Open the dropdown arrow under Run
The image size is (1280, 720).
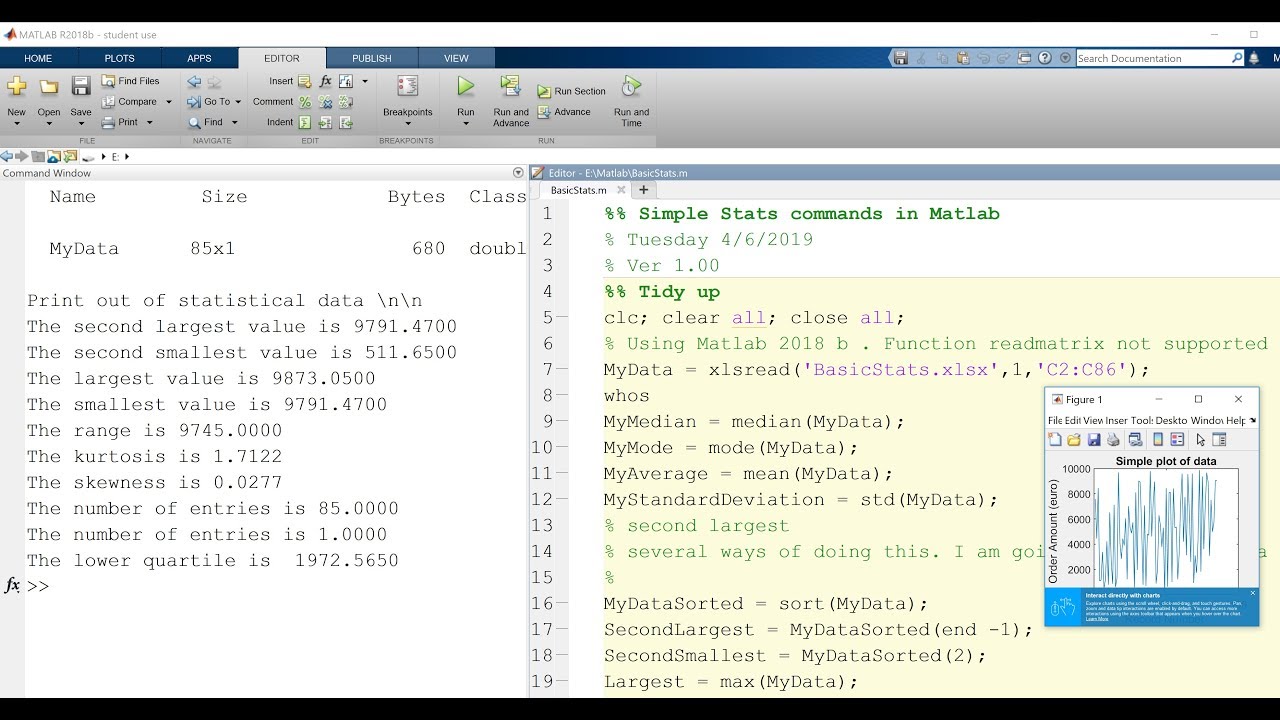click(x=466, y=125)
